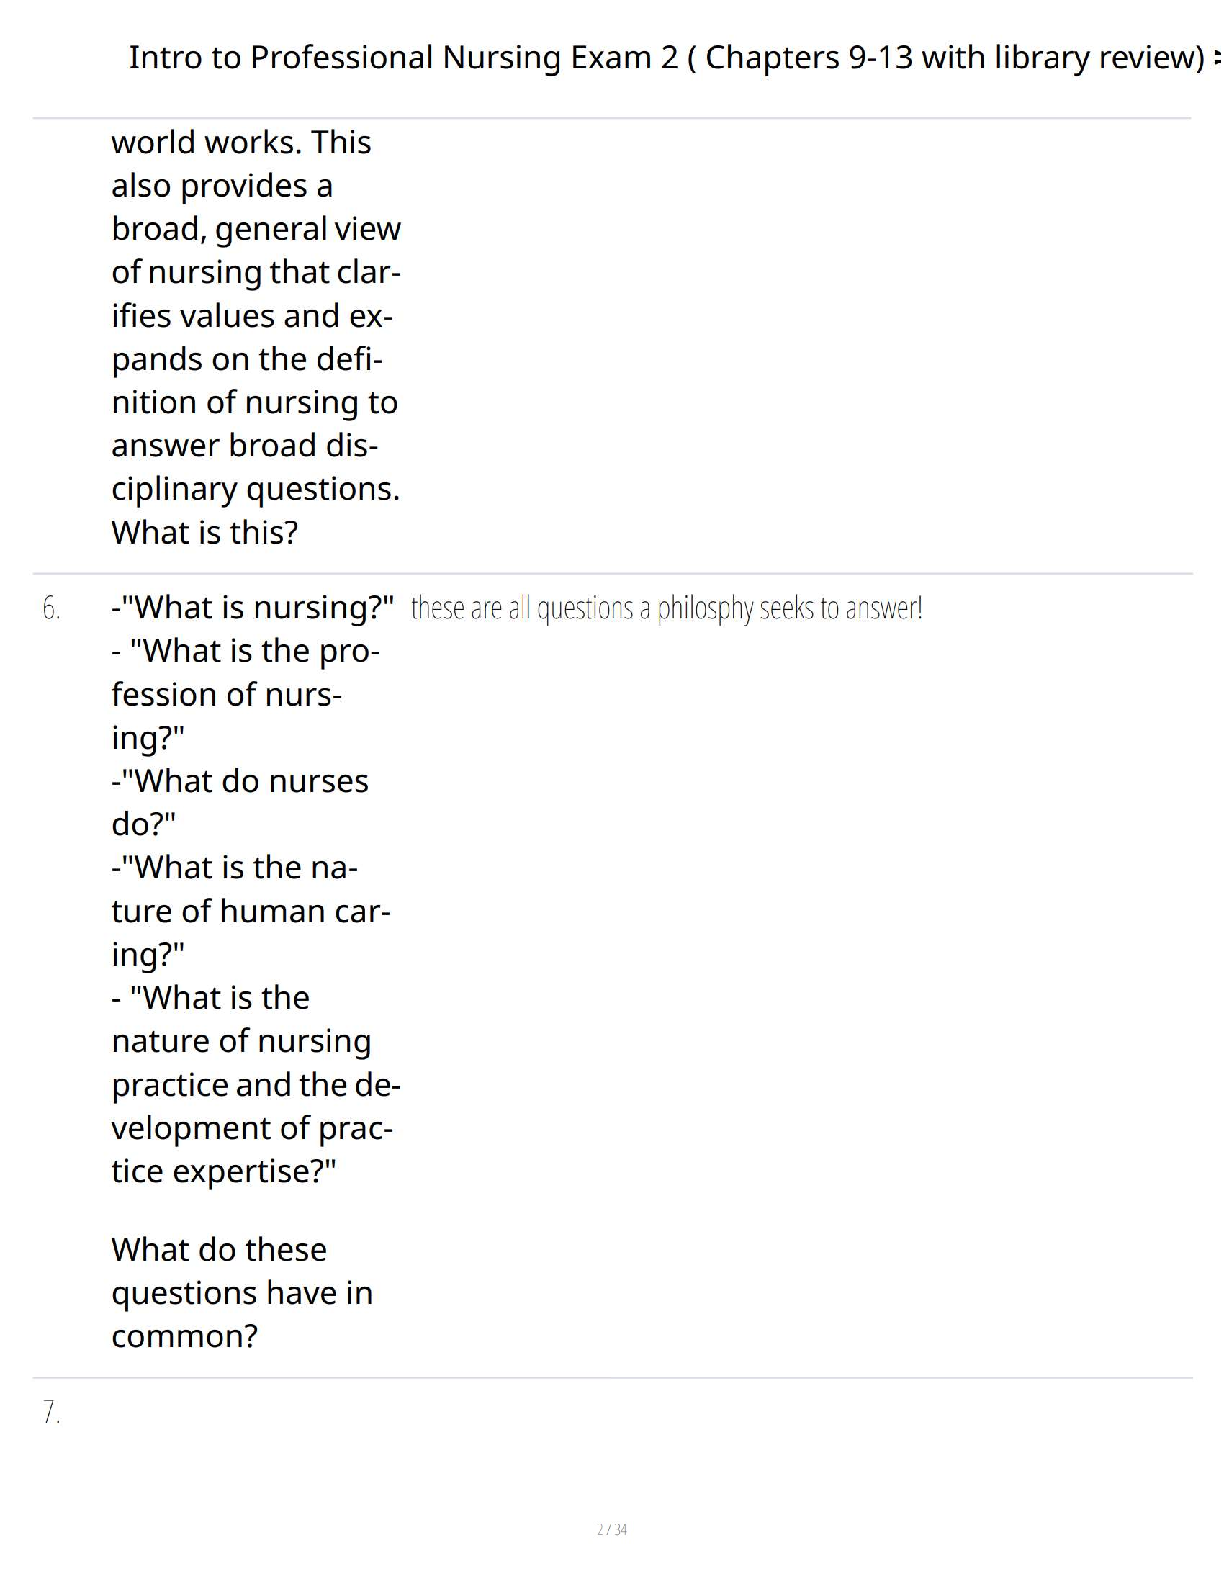Click the line "questions have in"
The width and height of the screenshot is (1224, 1584).
tap(242, 1293)
